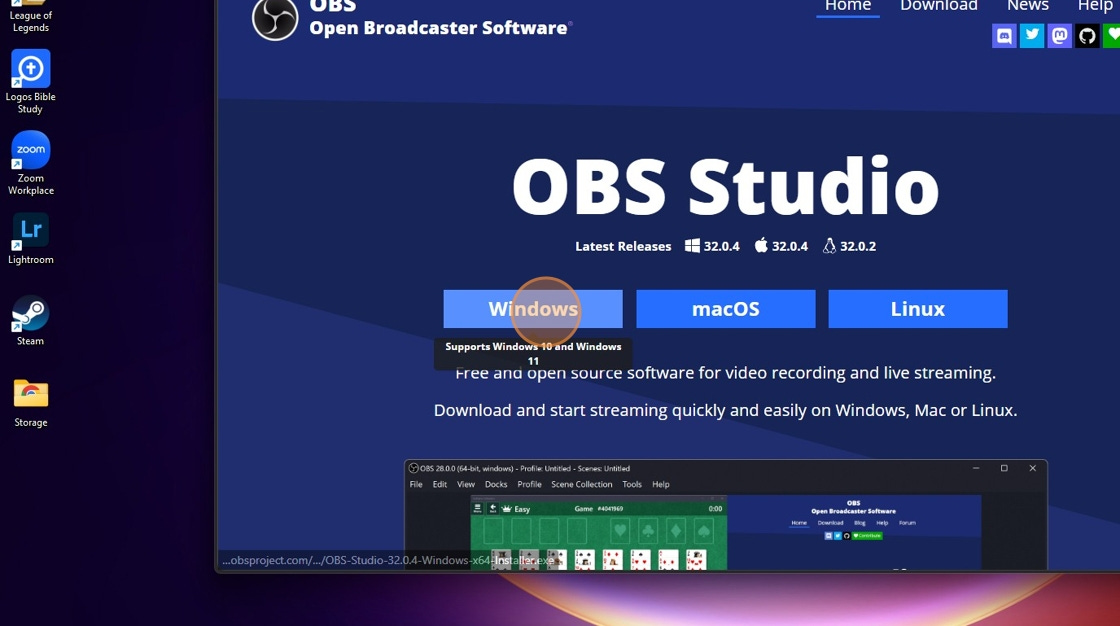Open the Zoom Workplace desktop icon
This screenshot has width=1120, height=626.
[x=30, y=163]
